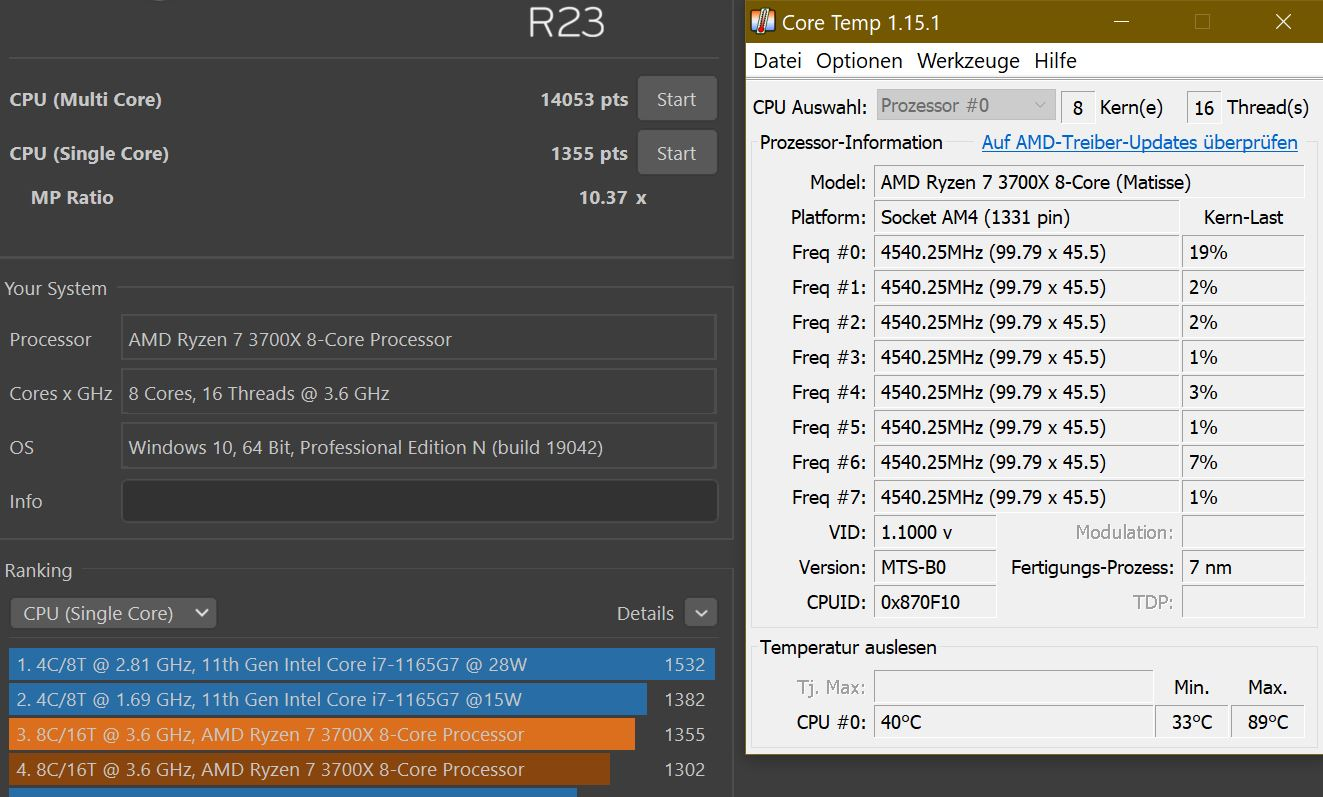Viewport: 1323px width, 797px height.
Task: Click Freq #0 load value 19%
Action: tap(1243, 252)
